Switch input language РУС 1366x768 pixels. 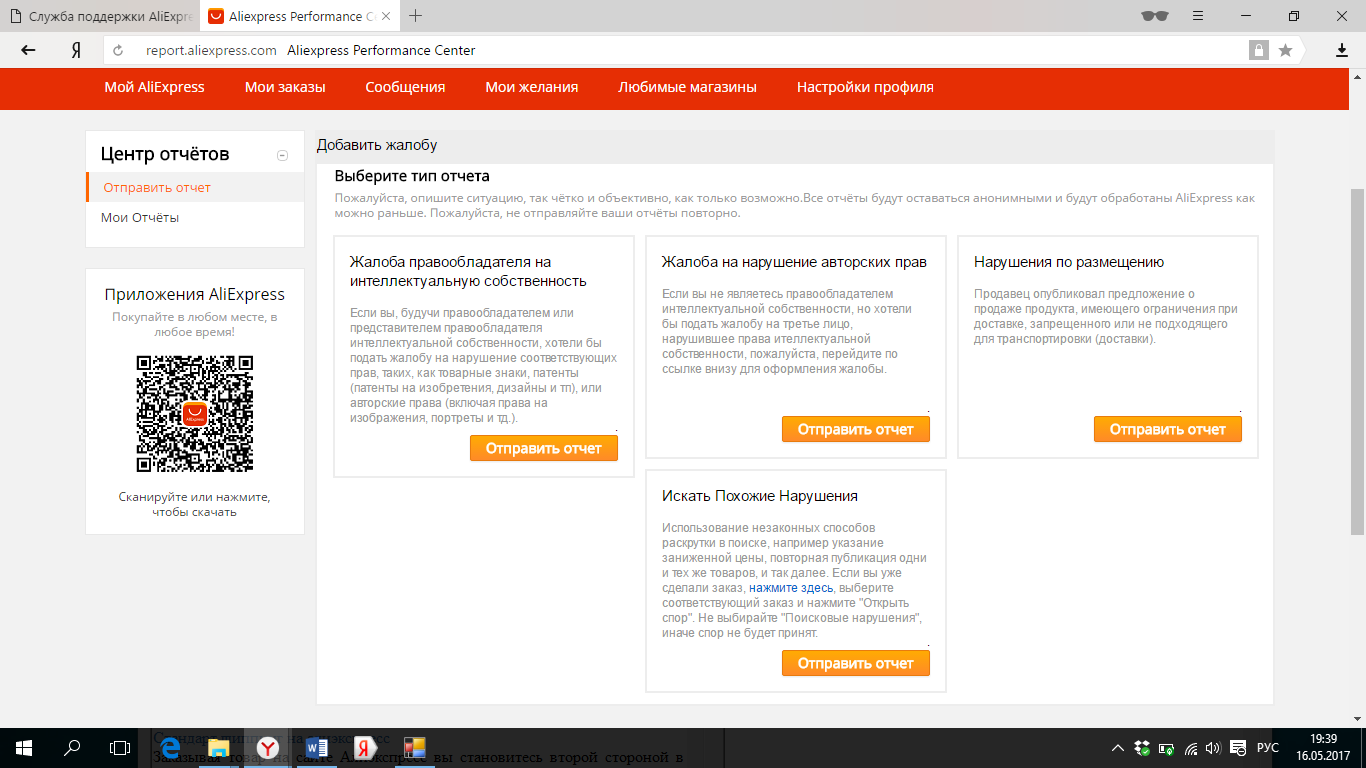1268,747
